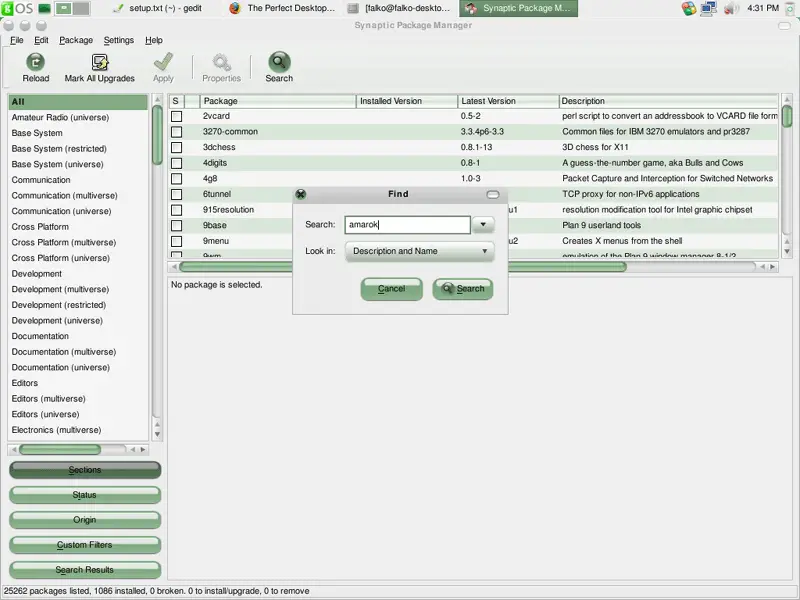Tick the checkbox for 3dchess

click(x=177, y=147)
